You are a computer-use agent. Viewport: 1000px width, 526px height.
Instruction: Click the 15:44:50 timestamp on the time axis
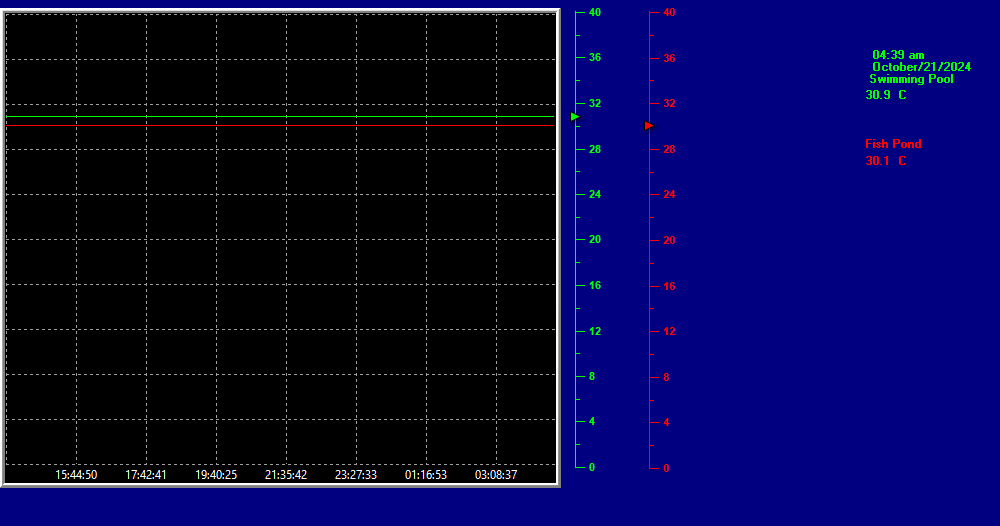click(x=76, y=475)
